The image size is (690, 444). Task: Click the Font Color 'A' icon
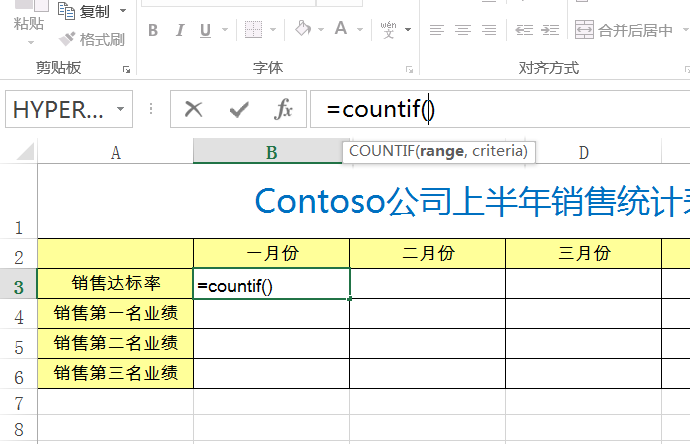coord(341,29)
